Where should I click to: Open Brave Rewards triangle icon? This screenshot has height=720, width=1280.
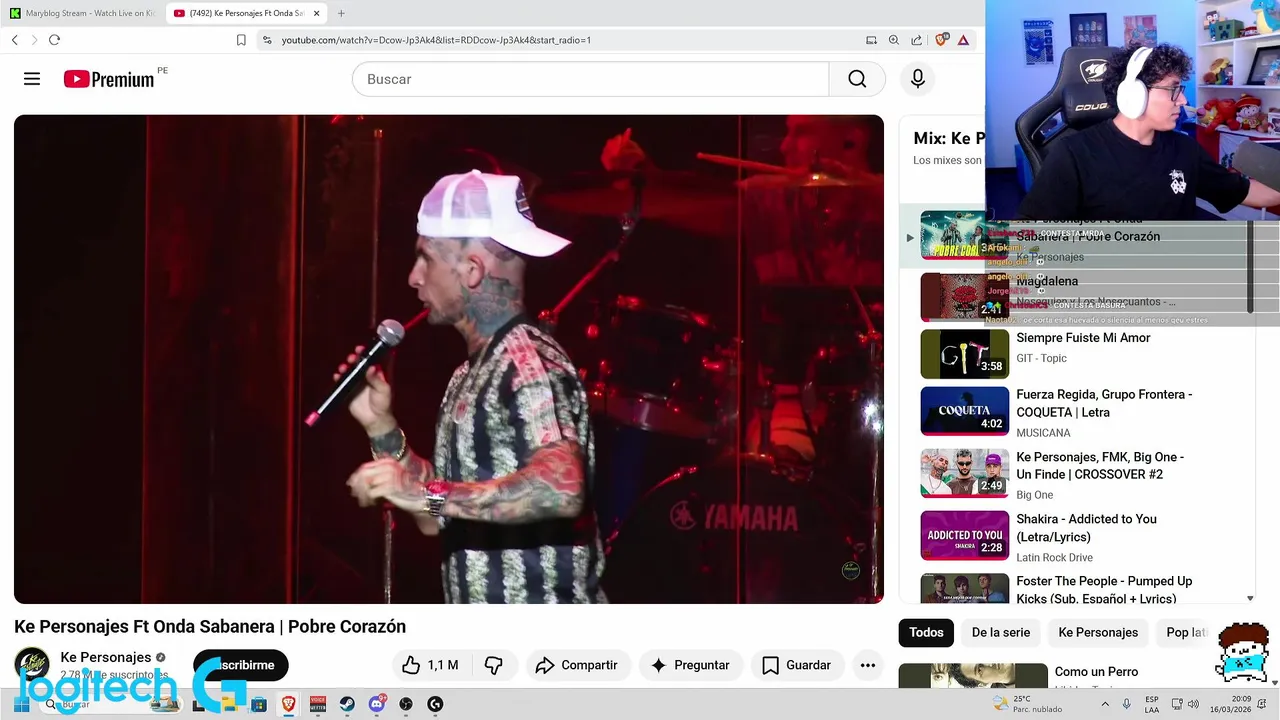click(963, 40)
